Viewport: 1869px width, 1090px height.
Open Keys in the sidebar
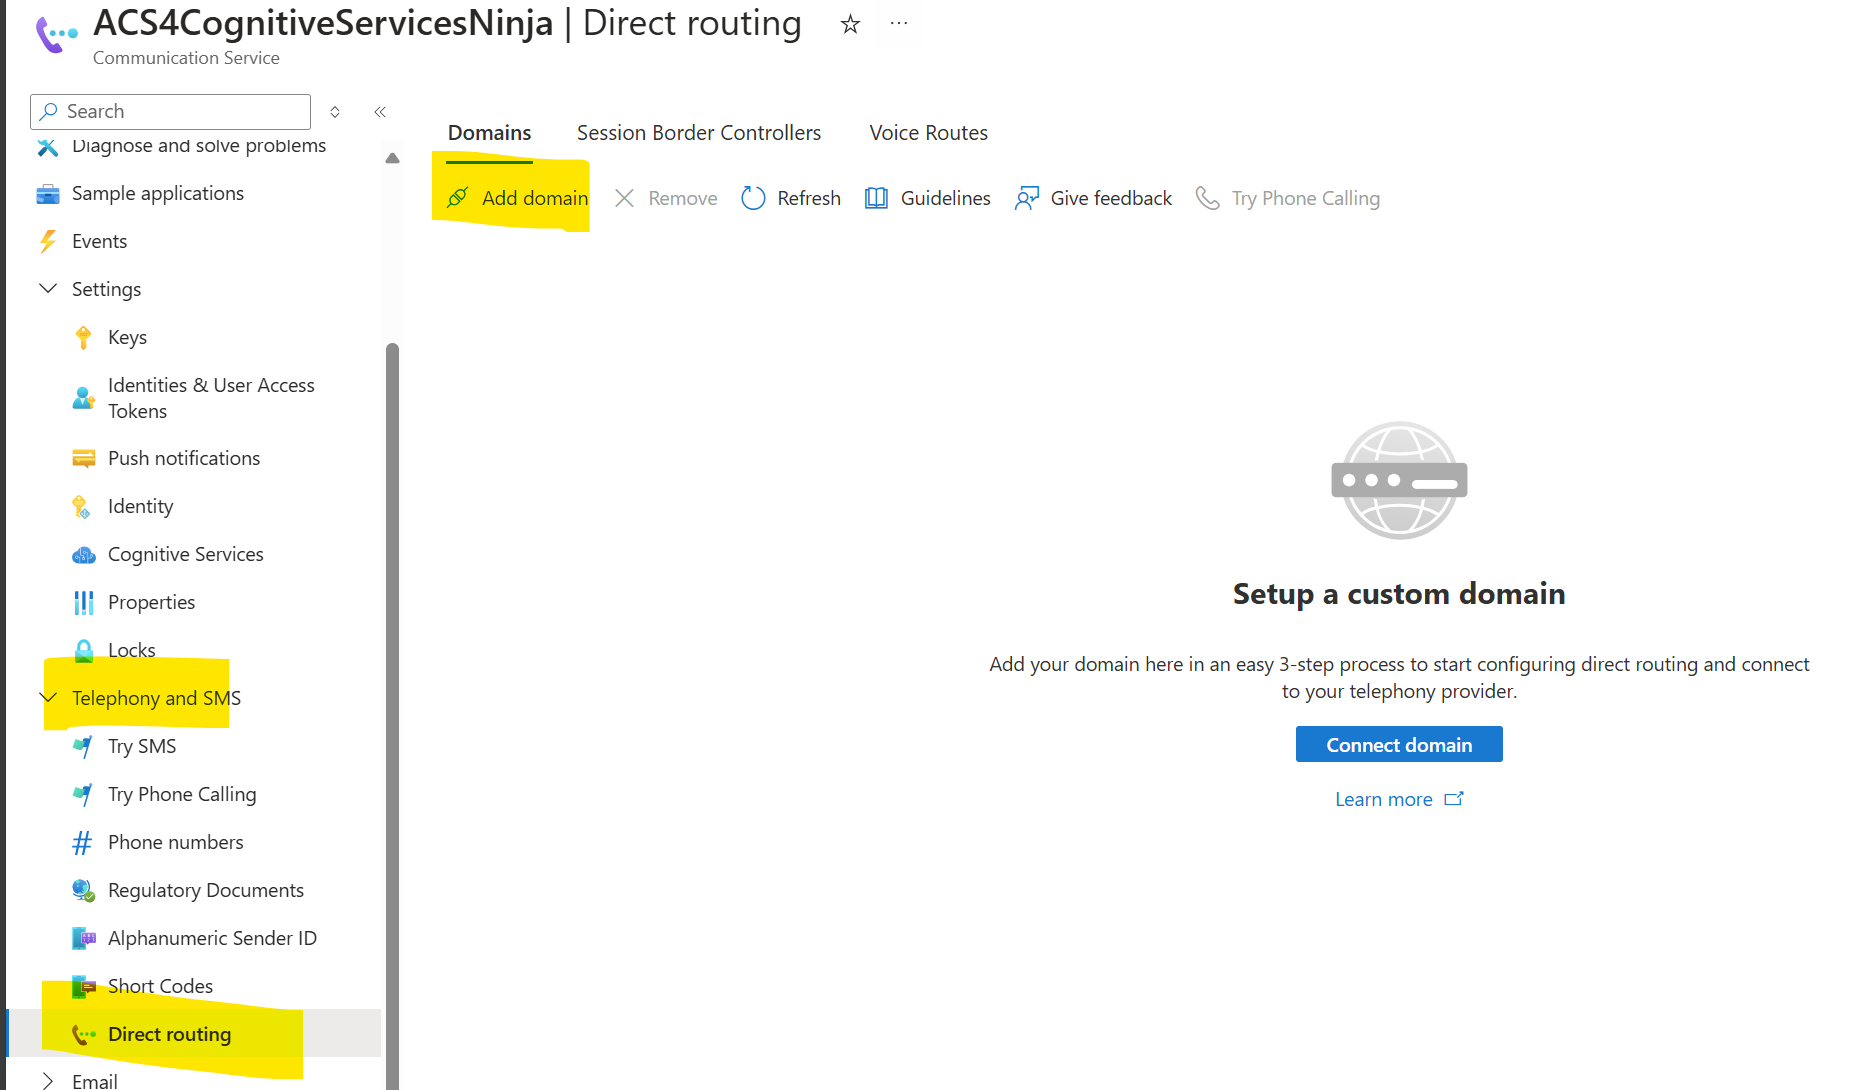click(127, 338)
